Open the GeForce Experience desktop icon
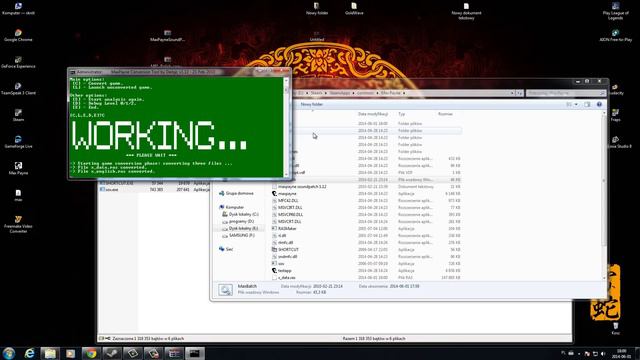This screenshot has width=640, height=360. point(18,62)
